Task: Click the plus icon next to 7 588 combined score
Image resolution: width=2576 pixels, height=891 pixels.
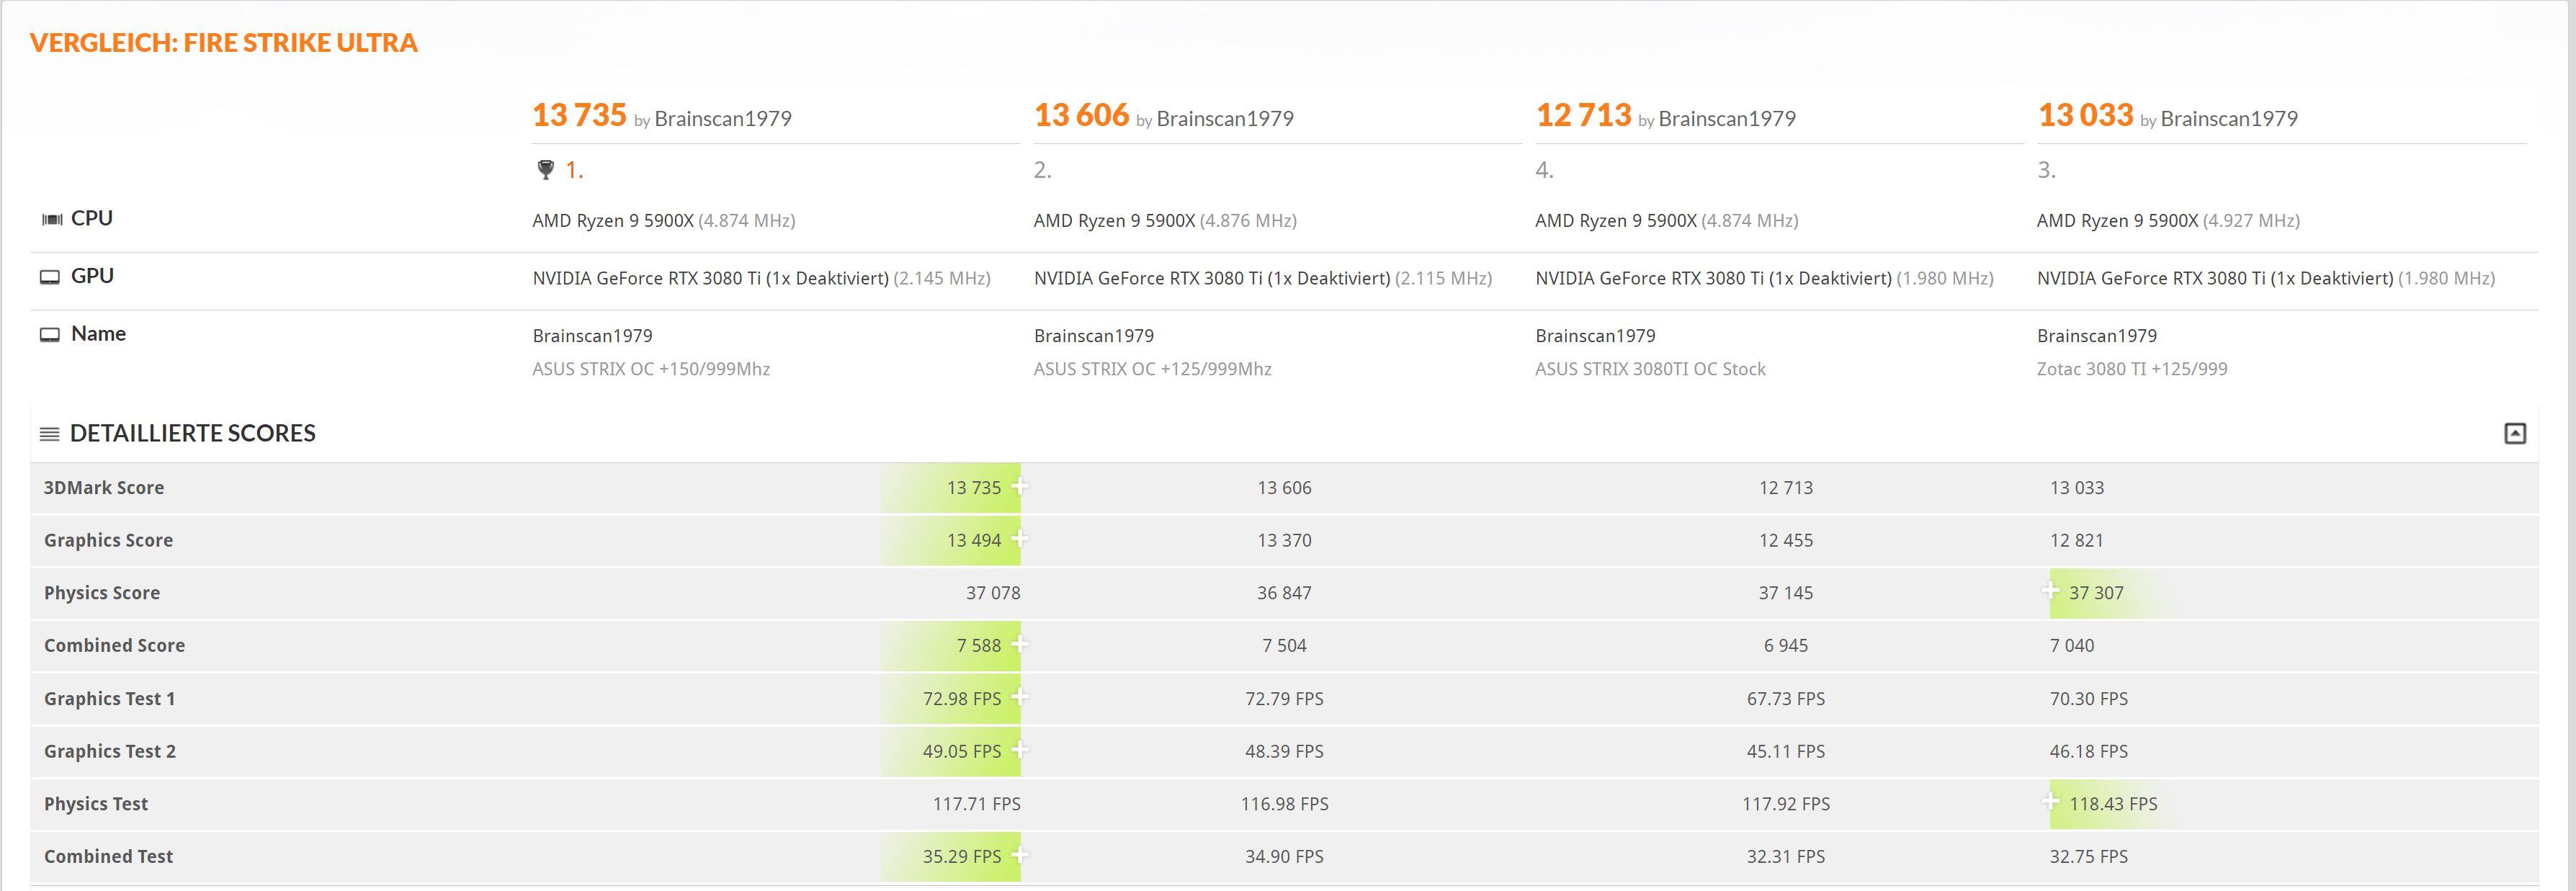Action: point(1019,644)
